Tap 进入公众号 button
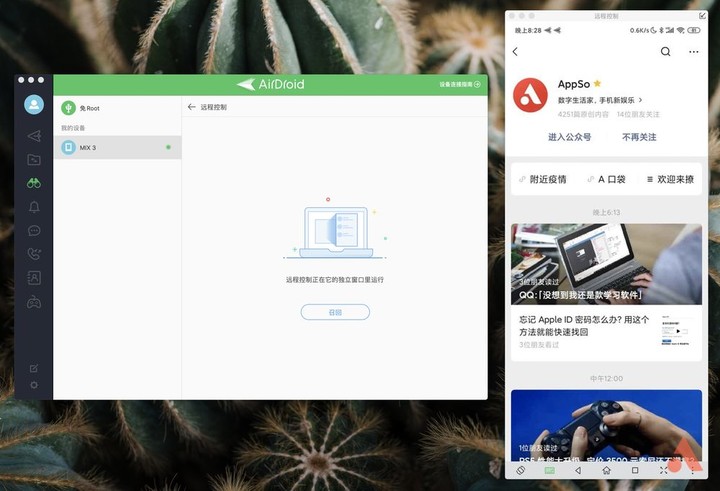 coord(569,137)
